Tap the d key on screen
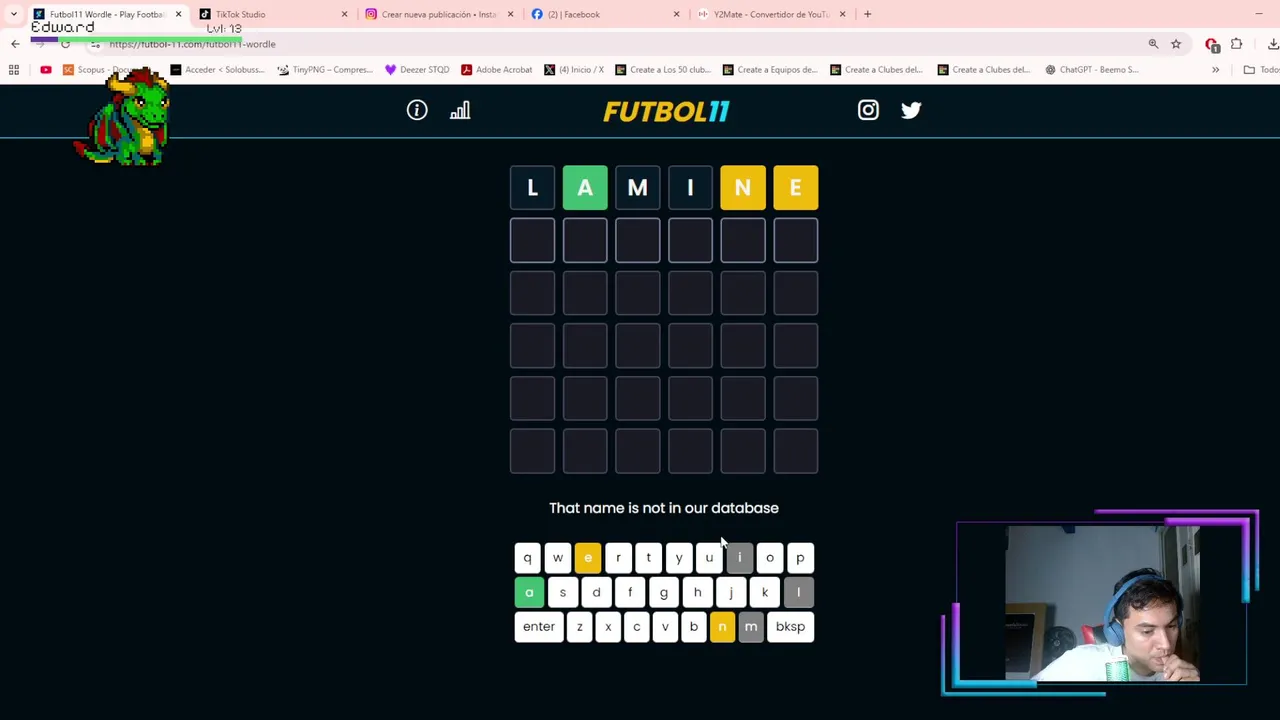This screenshot has height=720, width=1280. pyautogui.click(x=596, y=592)
